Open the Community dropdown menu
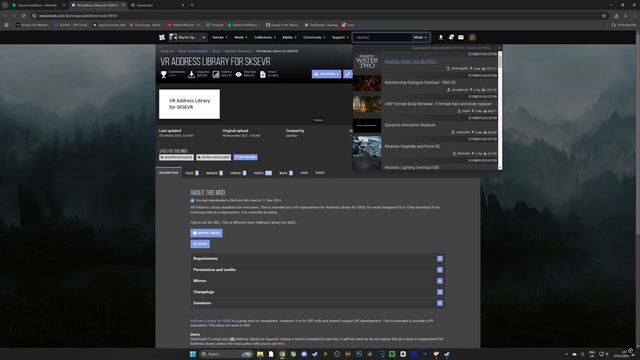Viewport: 640px width, 360px height. point(314,37)
